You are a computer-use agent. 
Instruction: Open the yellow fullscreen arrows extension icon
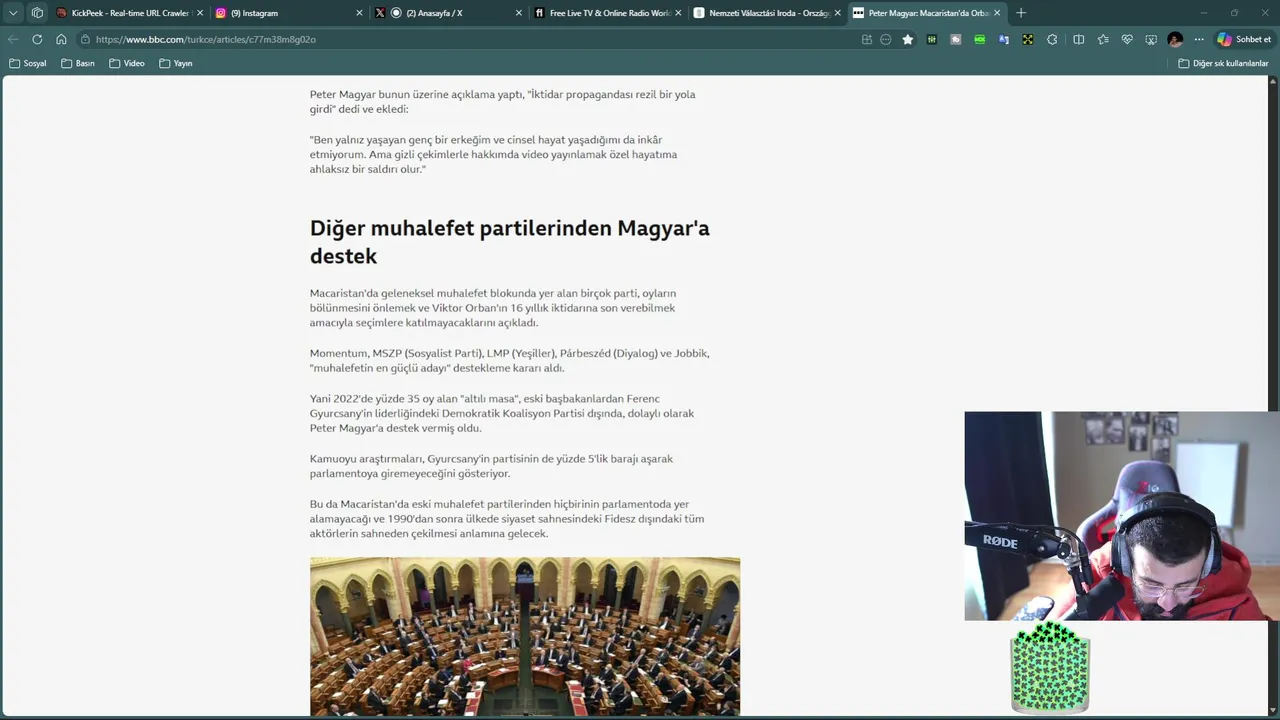coord(1028,39)
